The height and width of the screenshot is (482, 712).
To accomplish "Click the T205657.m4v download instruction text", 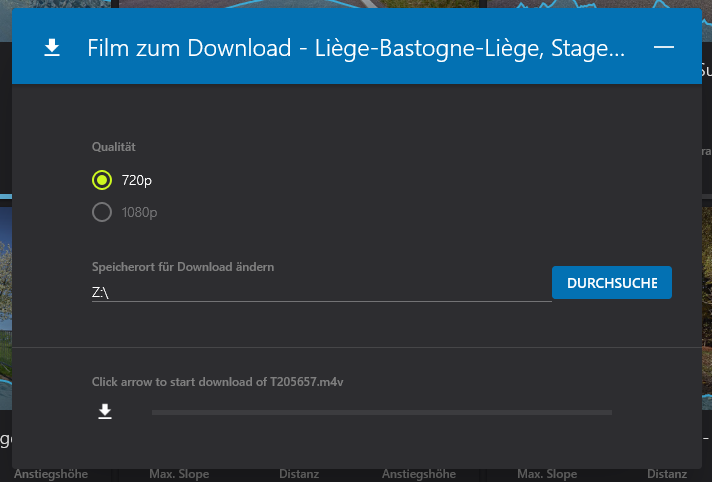I will [x=218, y=382].
